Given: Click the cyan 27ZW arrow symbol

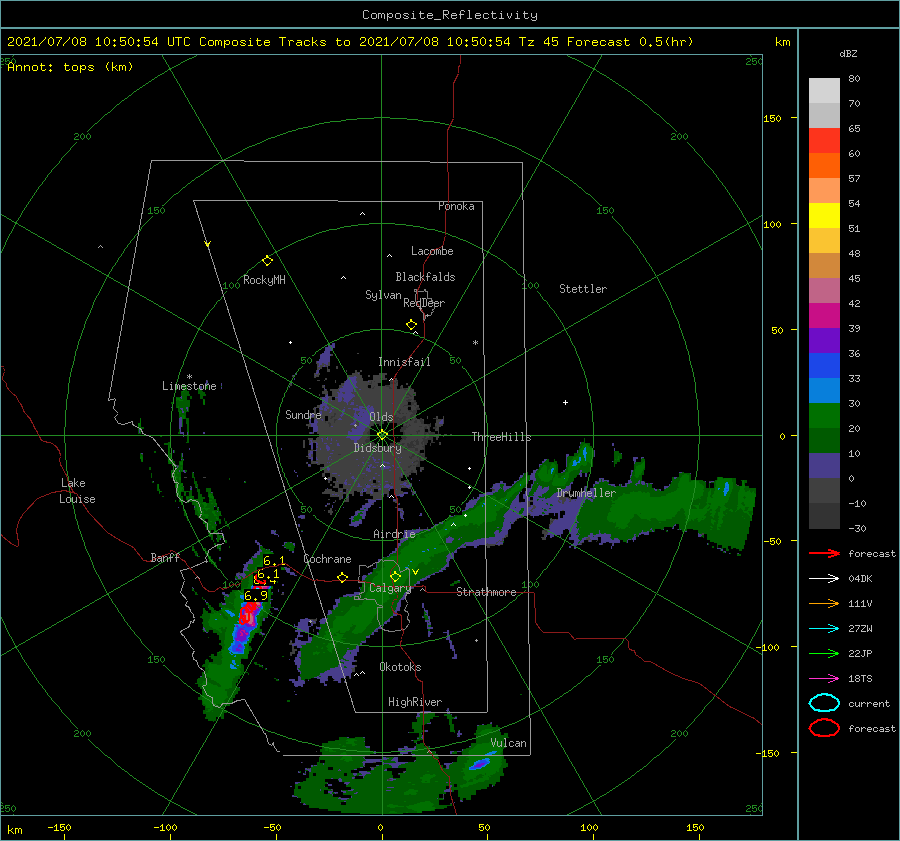Looking at the screenshot, I should [824, 629].
